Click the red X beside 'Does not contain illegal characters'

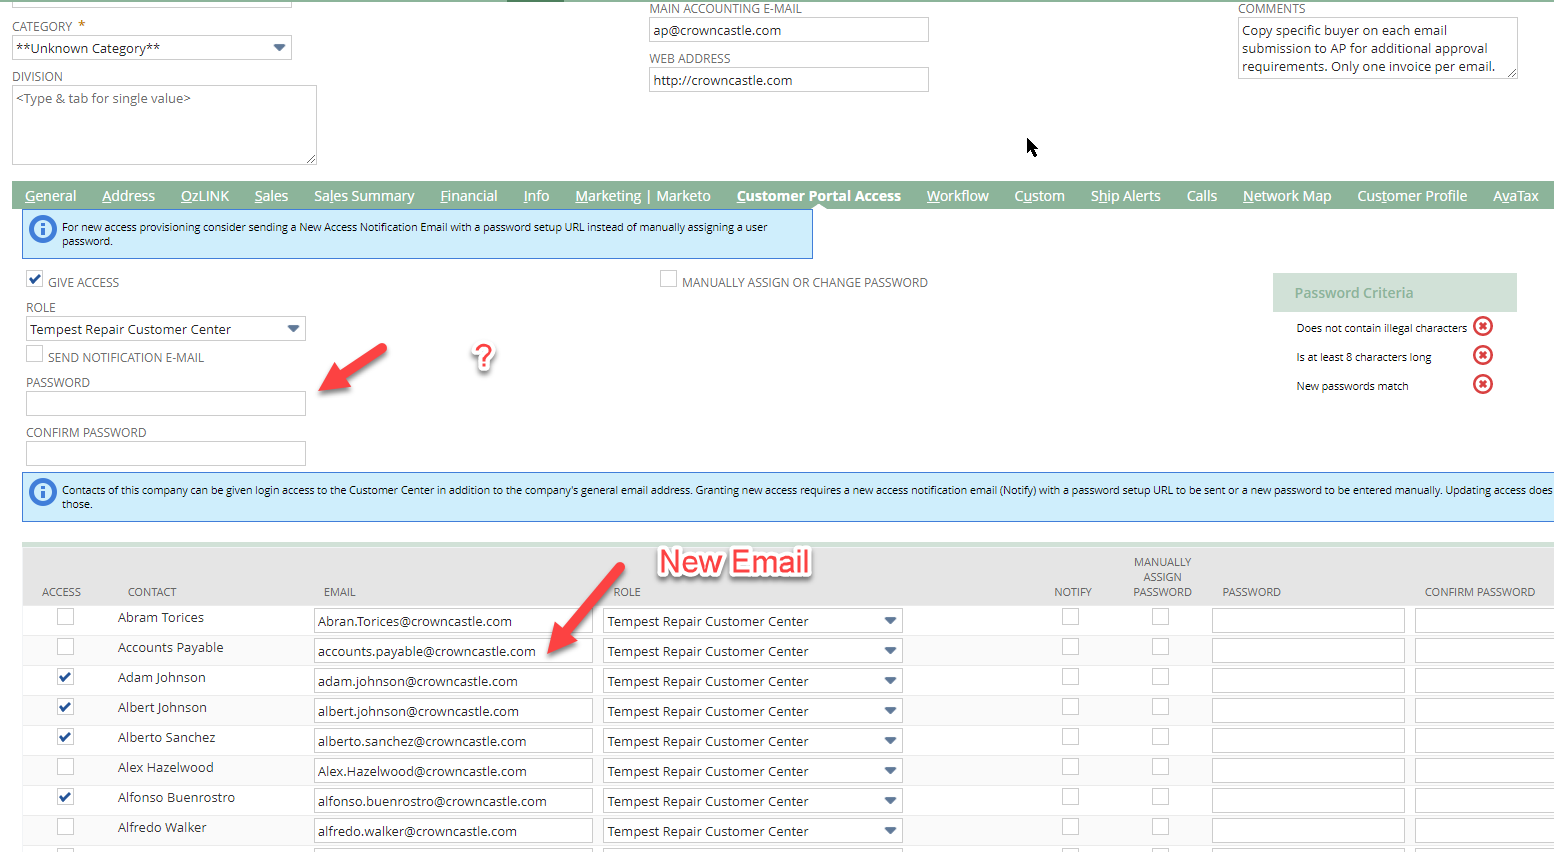click(x=1483, y=326)
